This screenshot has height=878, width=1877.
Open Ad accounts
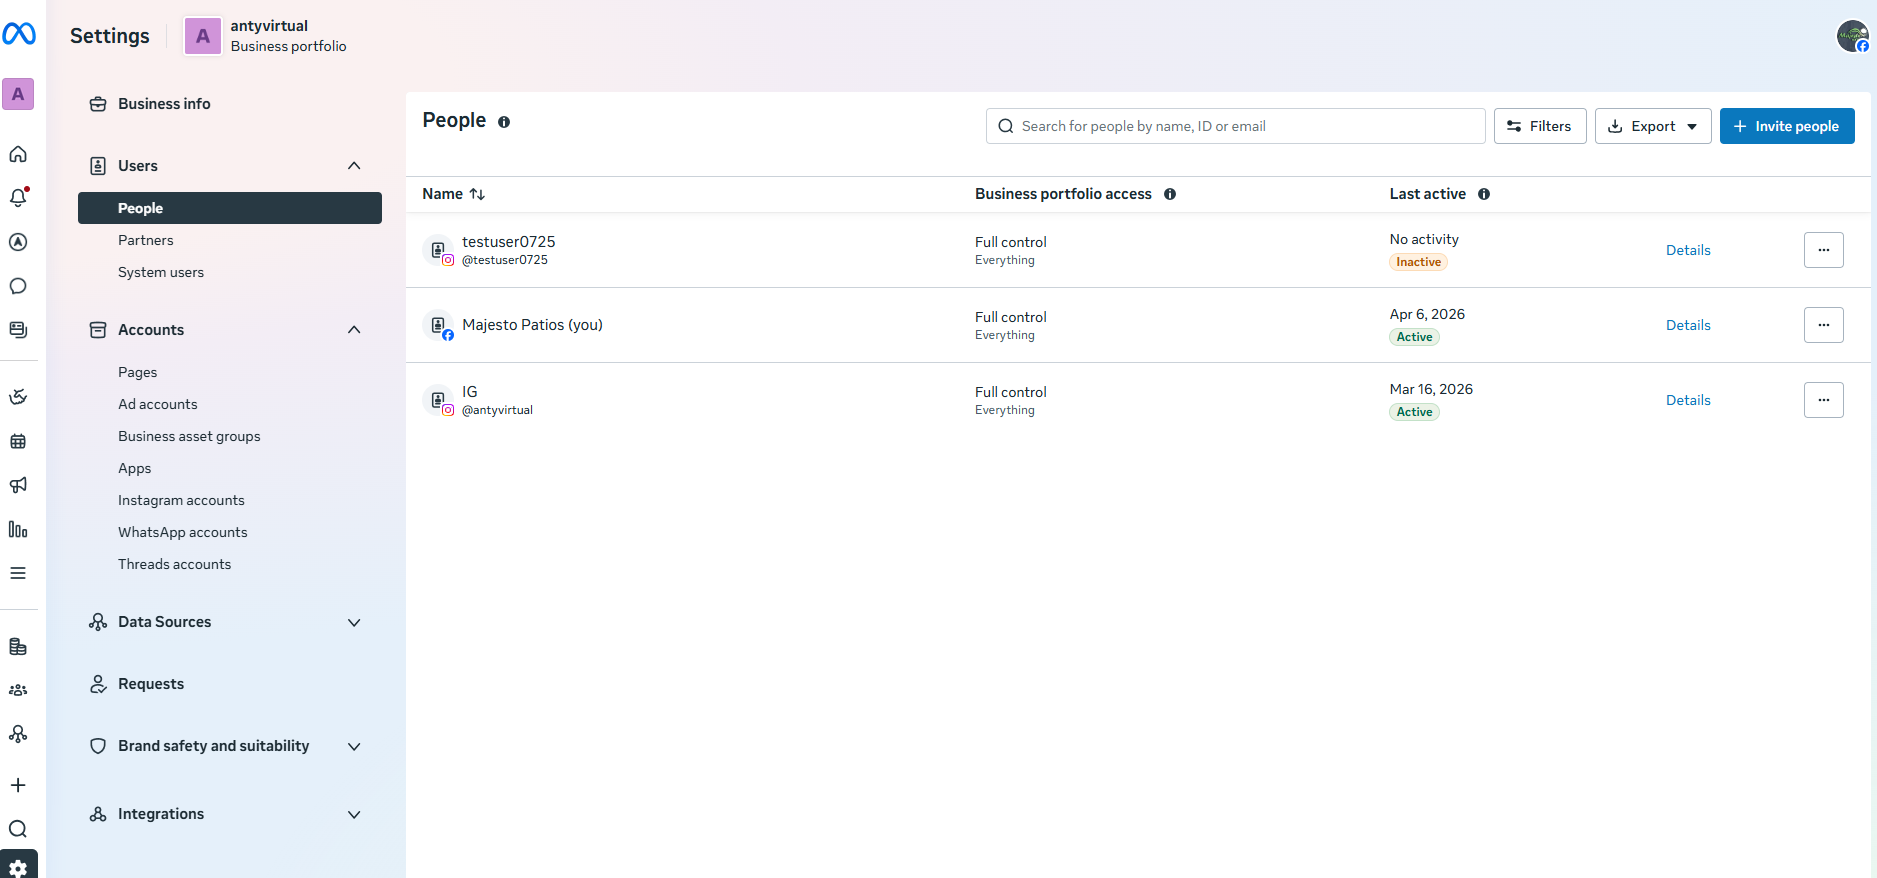pos(158,404)
